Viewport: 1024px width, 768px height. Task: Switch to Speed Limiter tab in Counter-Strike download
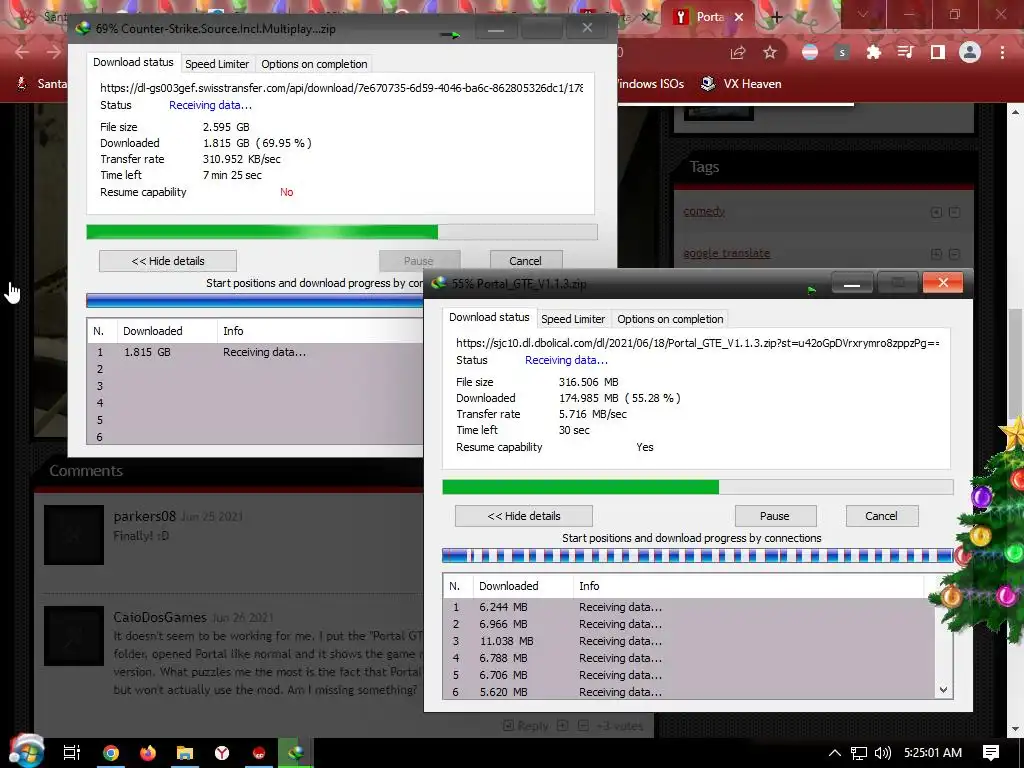tap(217, 64)
